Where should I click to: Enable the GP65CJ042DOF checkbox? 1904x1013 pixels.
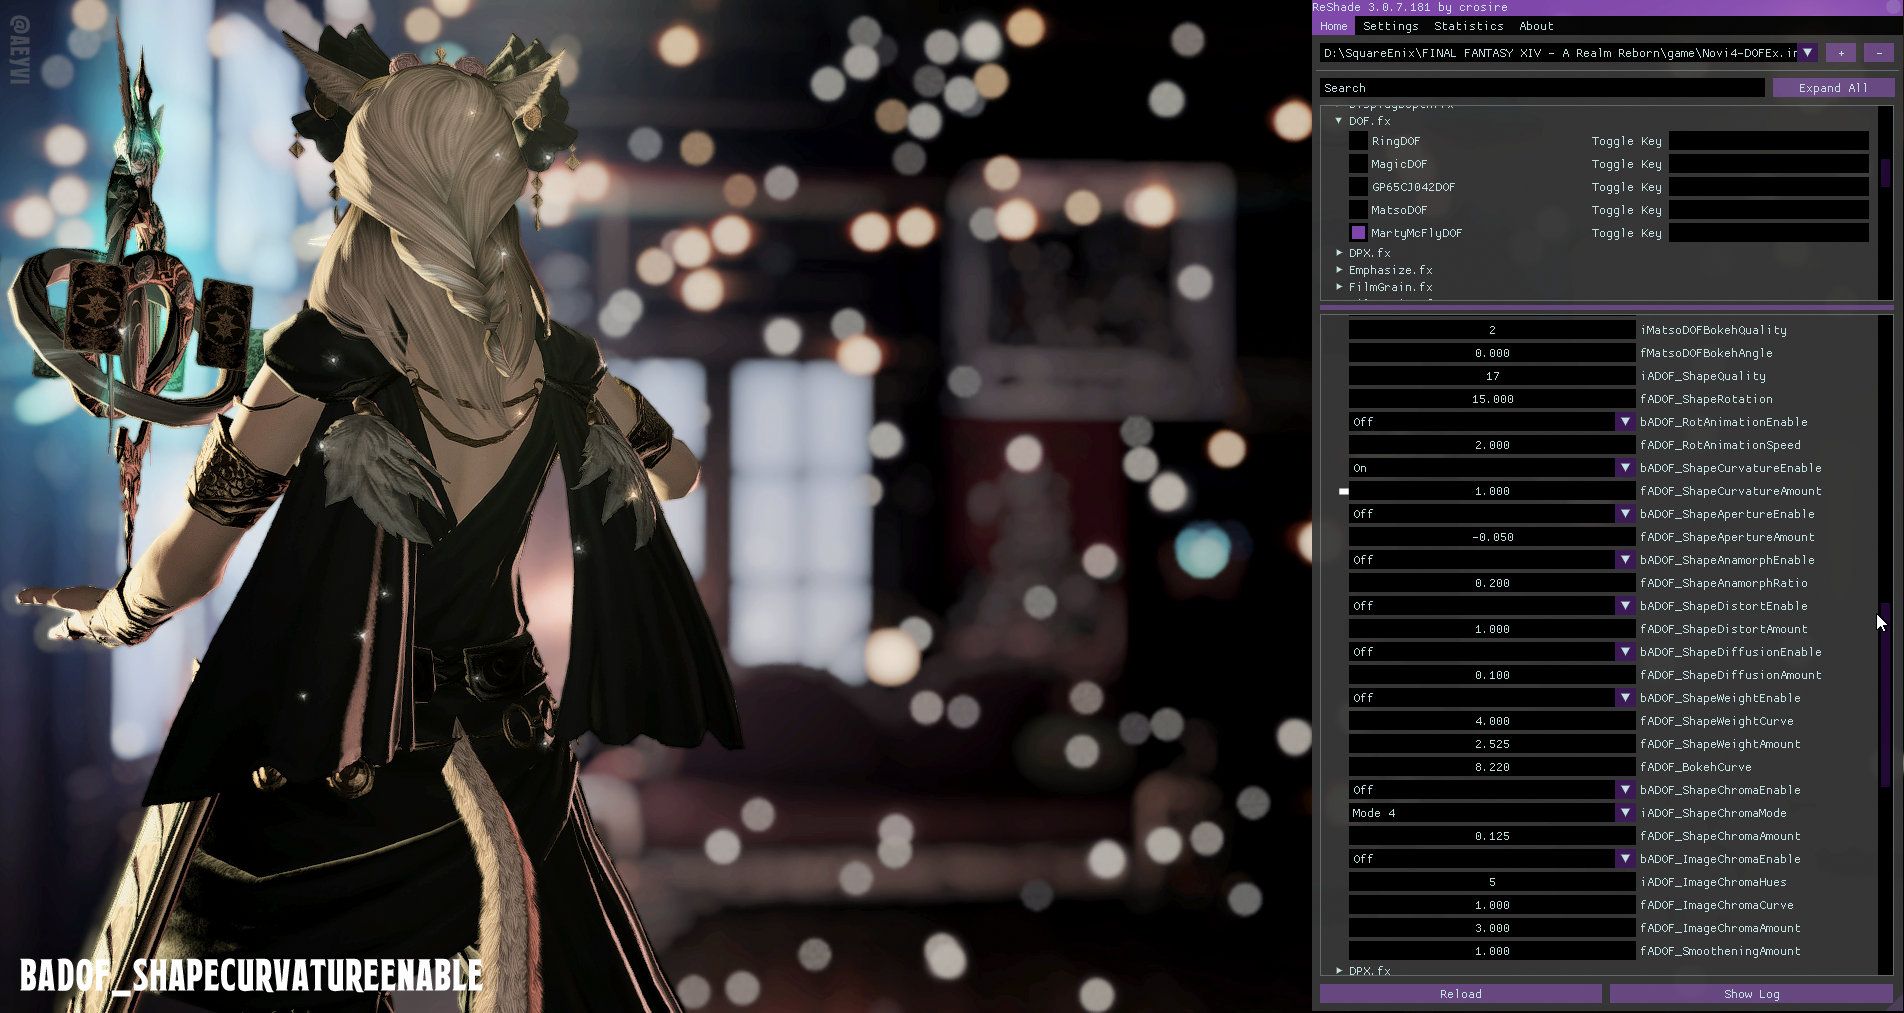tap(1358, 187)
